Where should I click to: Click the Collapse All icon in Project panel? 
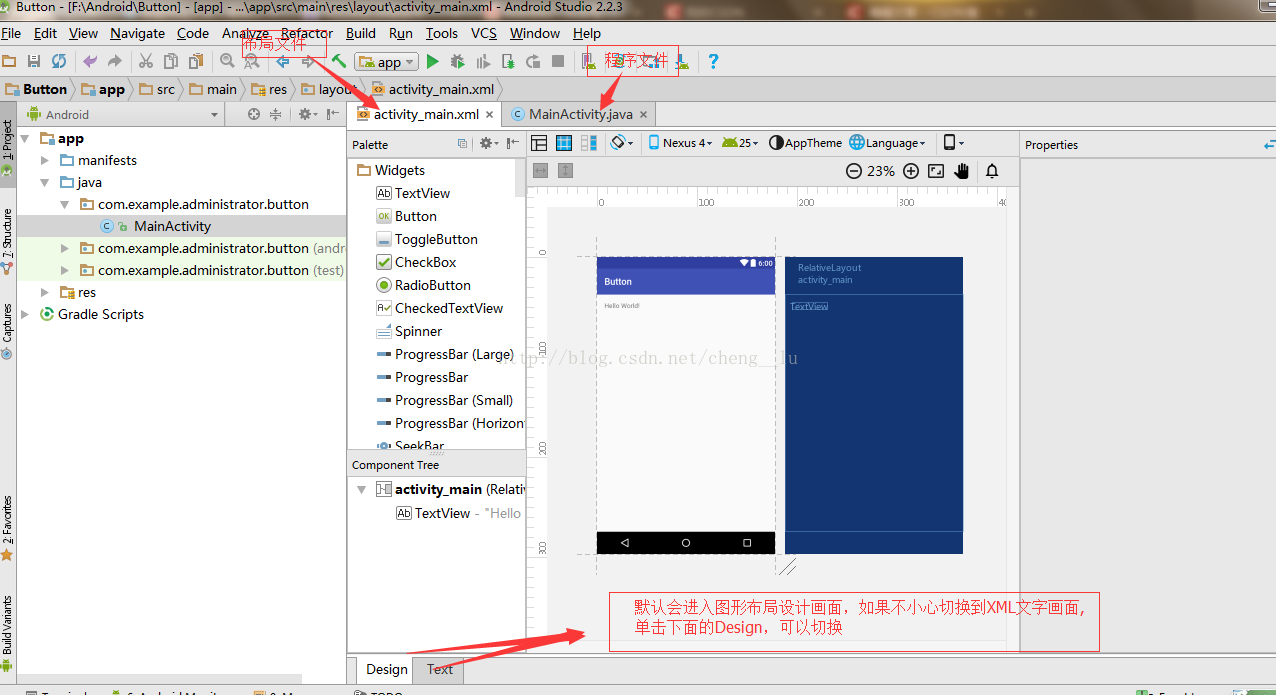[x=276, y=114]
